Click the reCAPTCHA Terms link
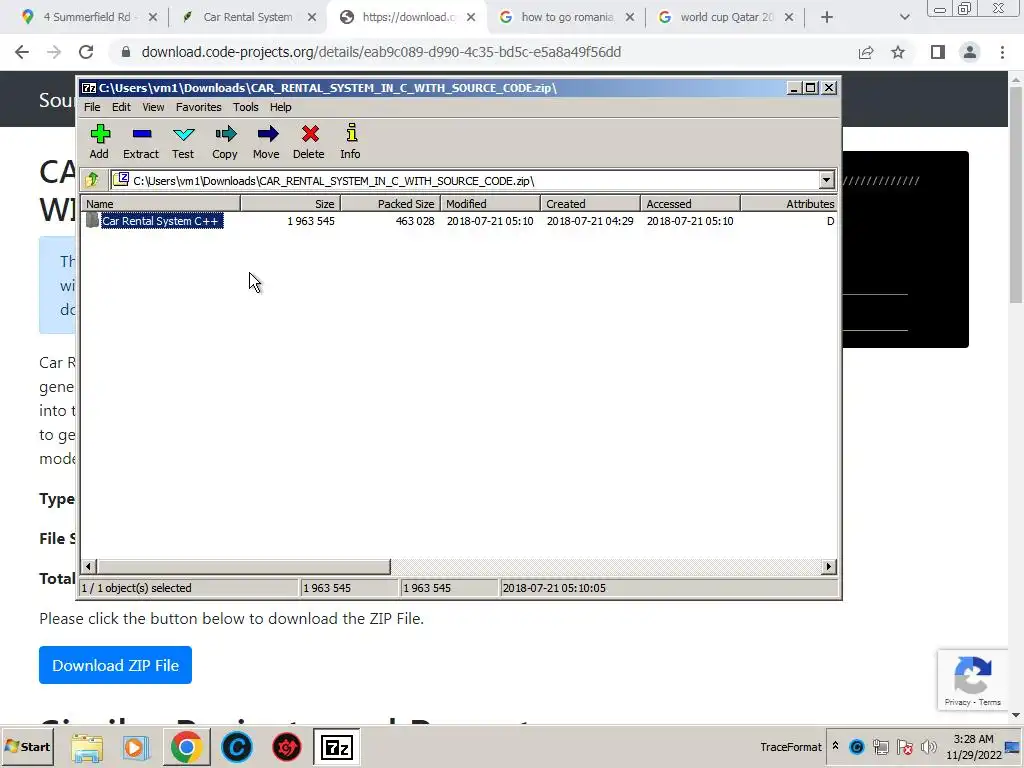Screen dimensions: 1024x768 (x=989, y=702)
